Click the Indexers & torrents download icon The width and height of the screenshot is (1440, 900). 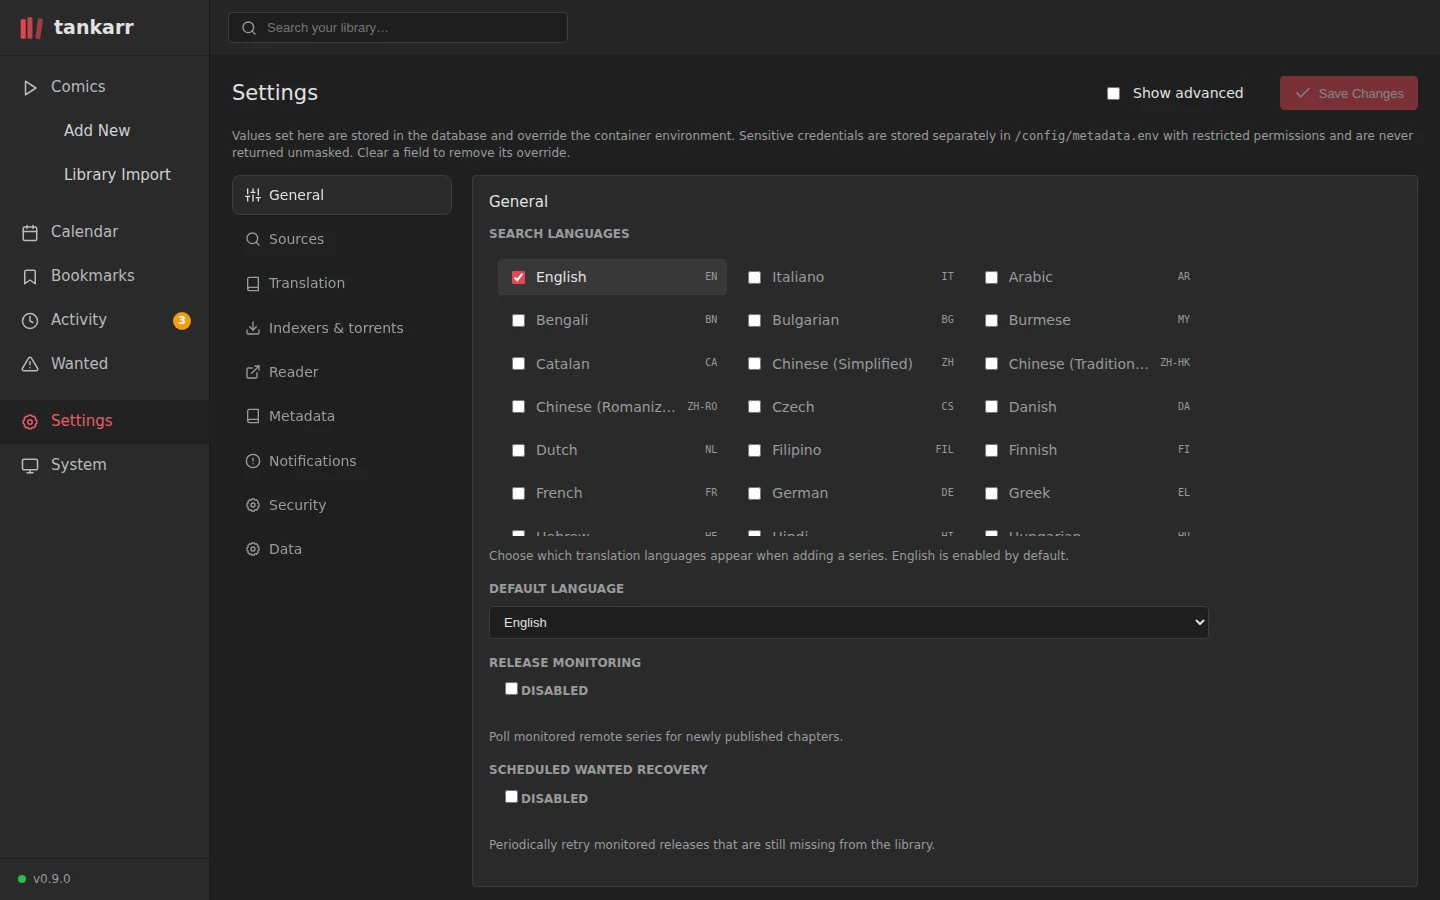[253, 329]
